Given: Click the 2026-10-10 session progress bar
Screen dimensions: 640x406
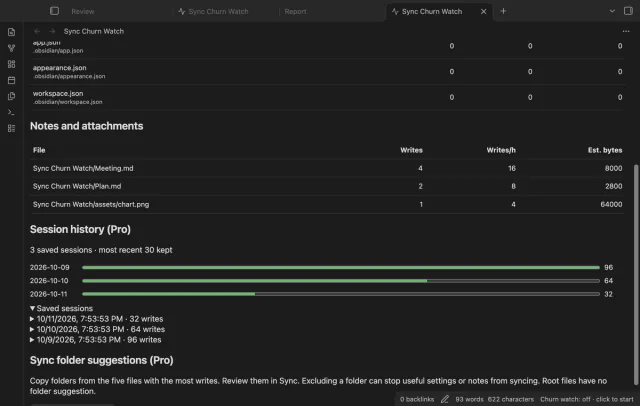Looking at the screenshot, I should pyautogui.click(x=341, y=281).
